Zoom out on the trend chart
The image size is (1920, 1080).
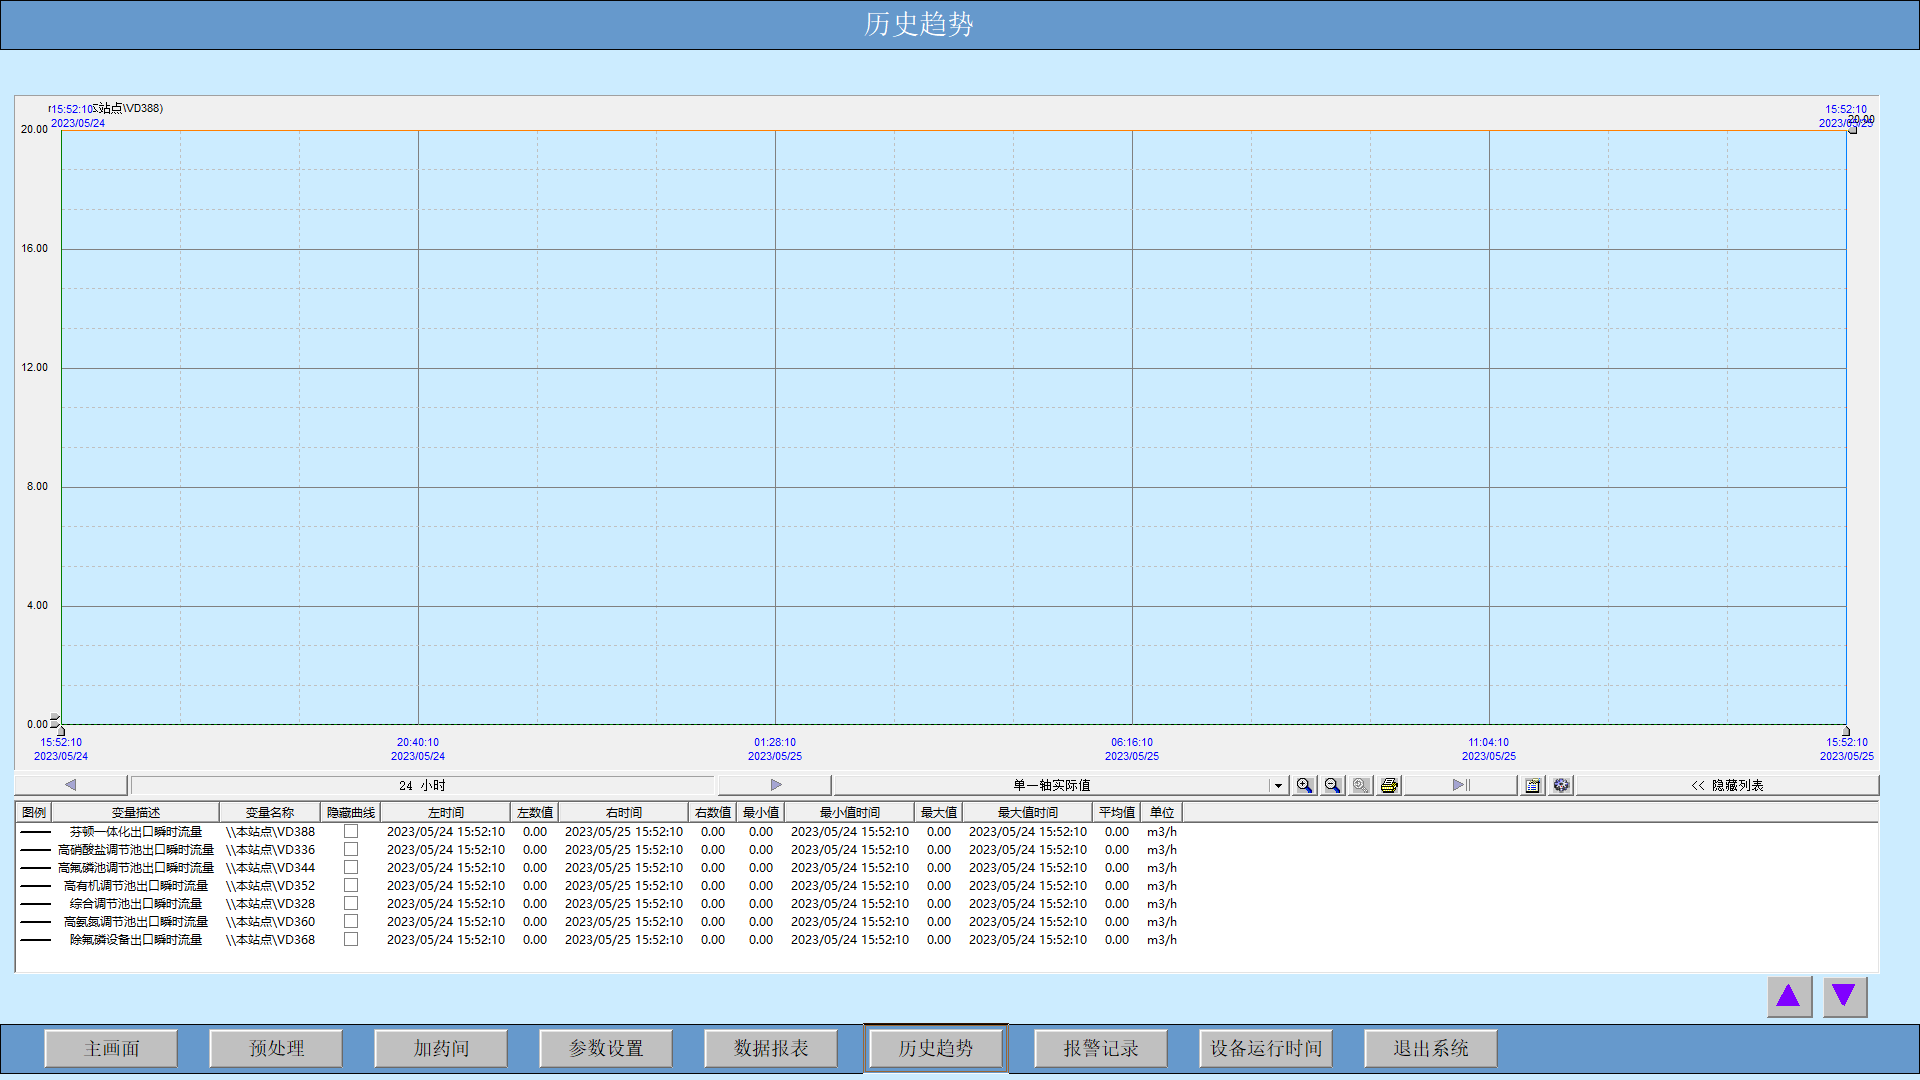[x=1332, y=785]
